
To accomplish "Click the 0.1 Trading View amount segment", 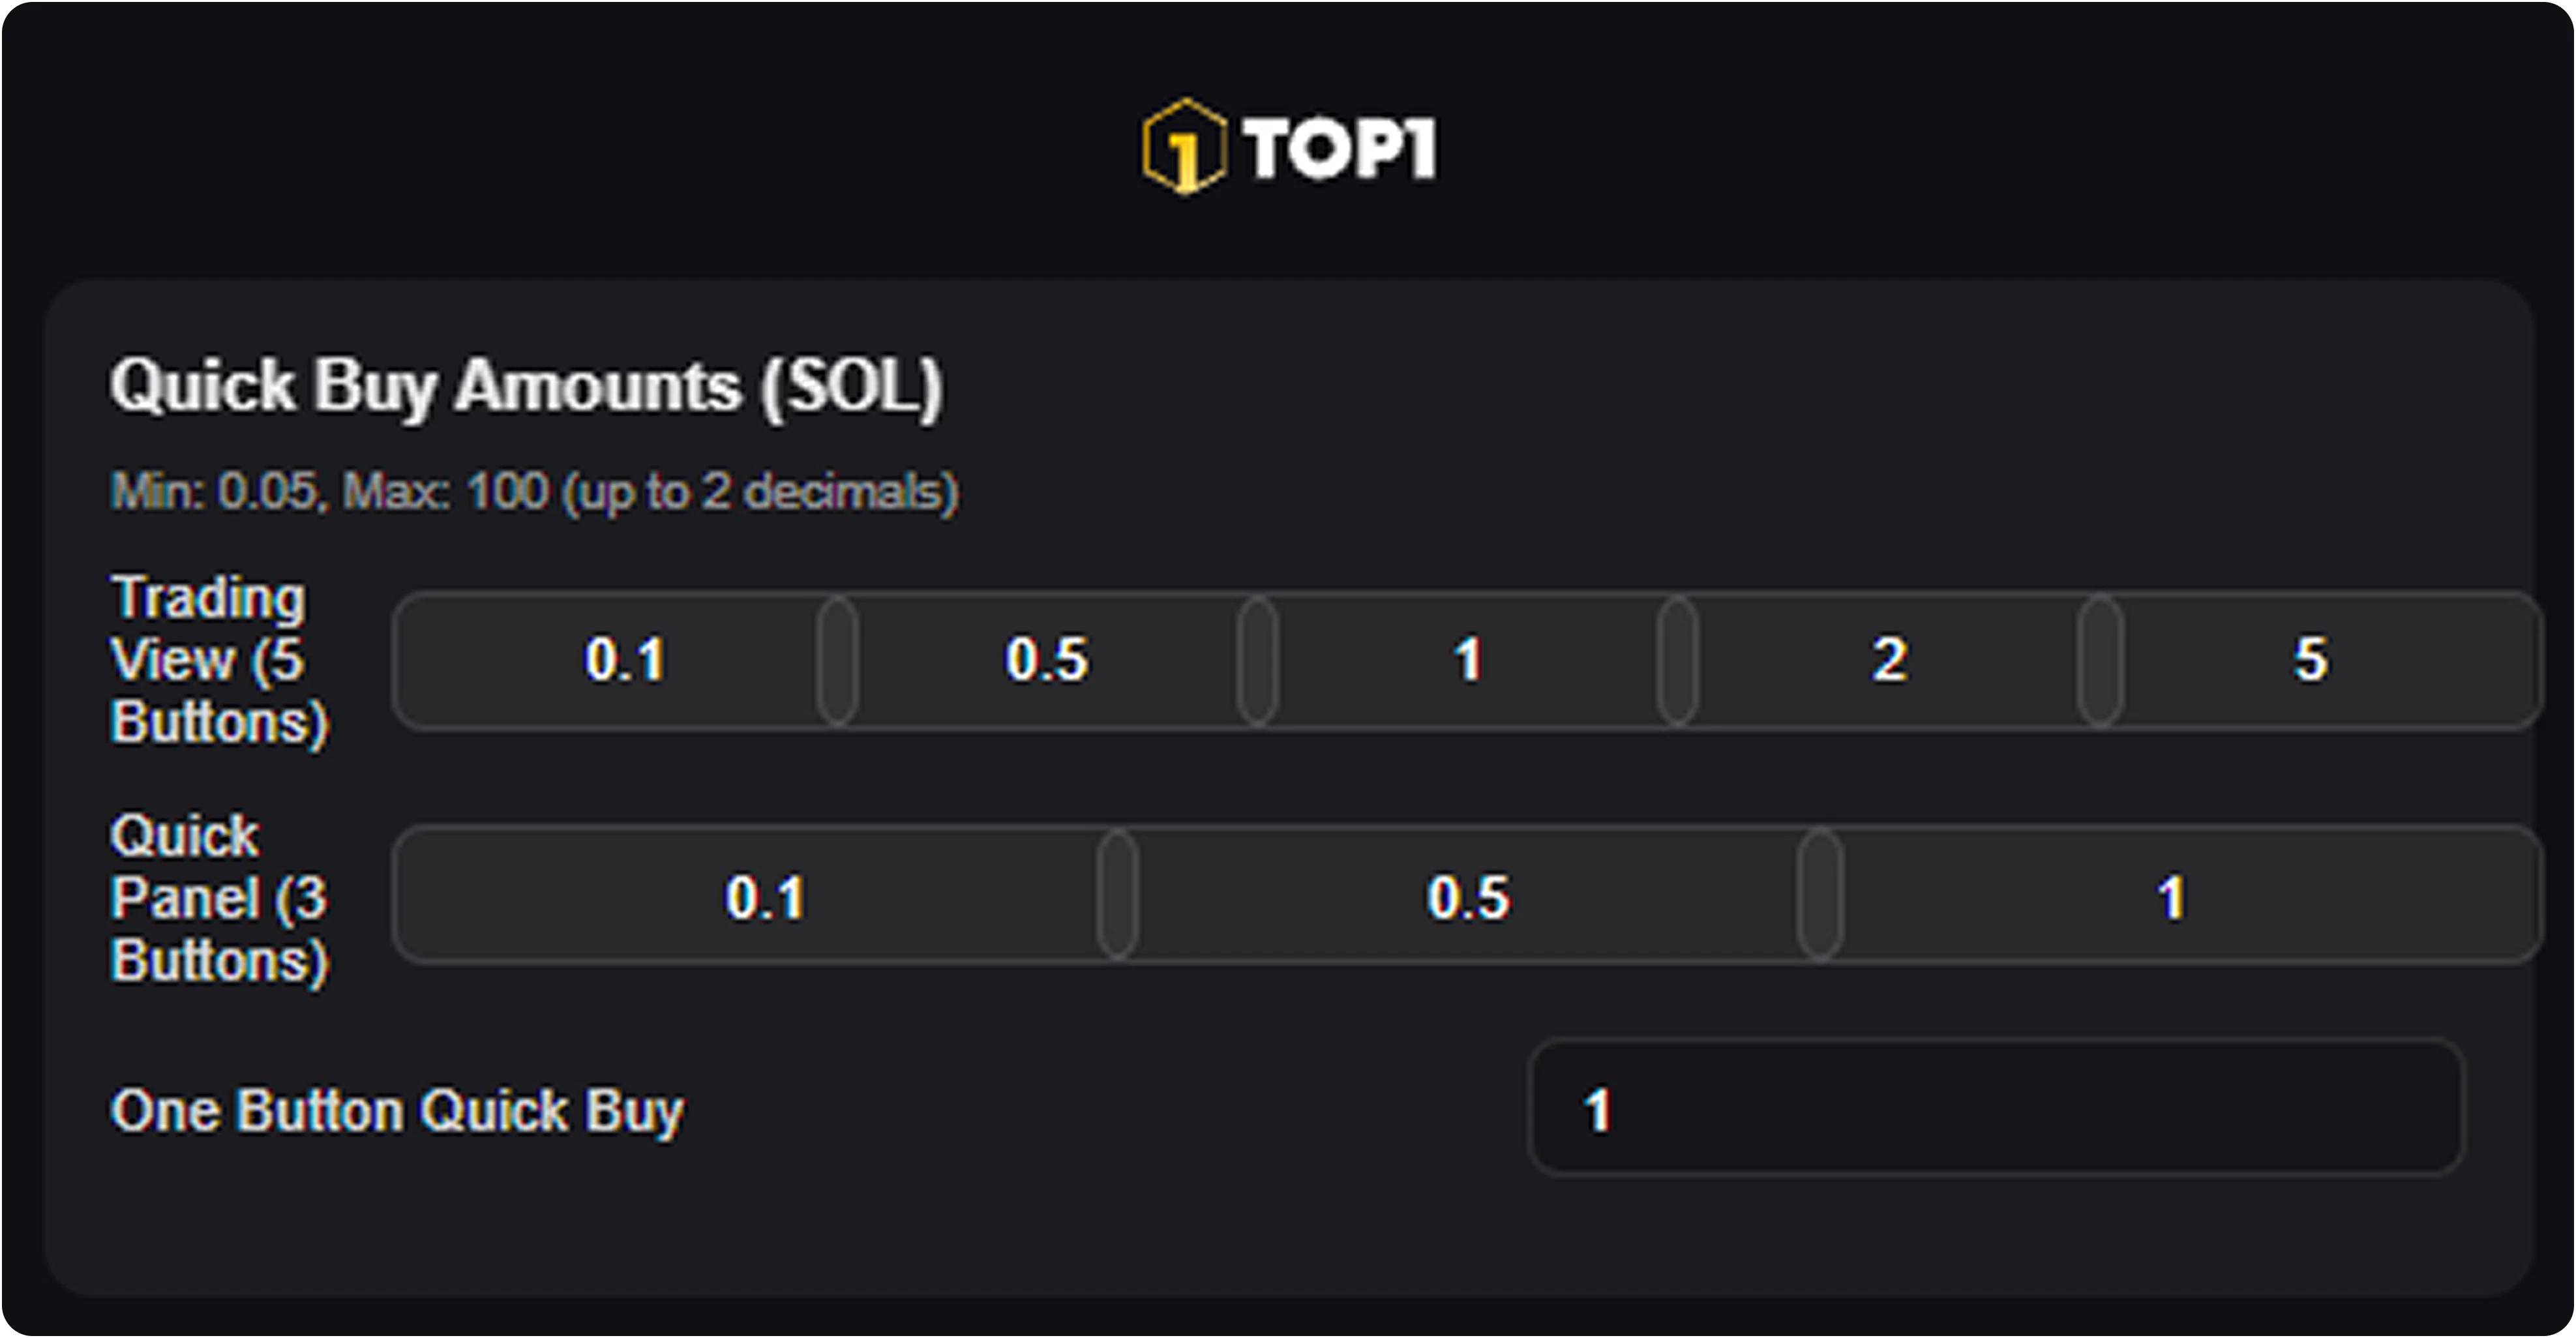I will tap(625, 660).
